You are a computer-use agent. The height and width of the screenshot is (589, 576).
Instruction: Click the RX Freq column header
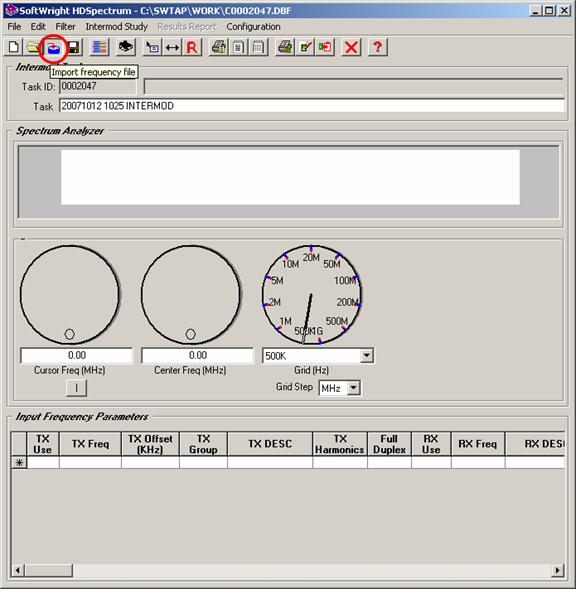pos(478,444)
